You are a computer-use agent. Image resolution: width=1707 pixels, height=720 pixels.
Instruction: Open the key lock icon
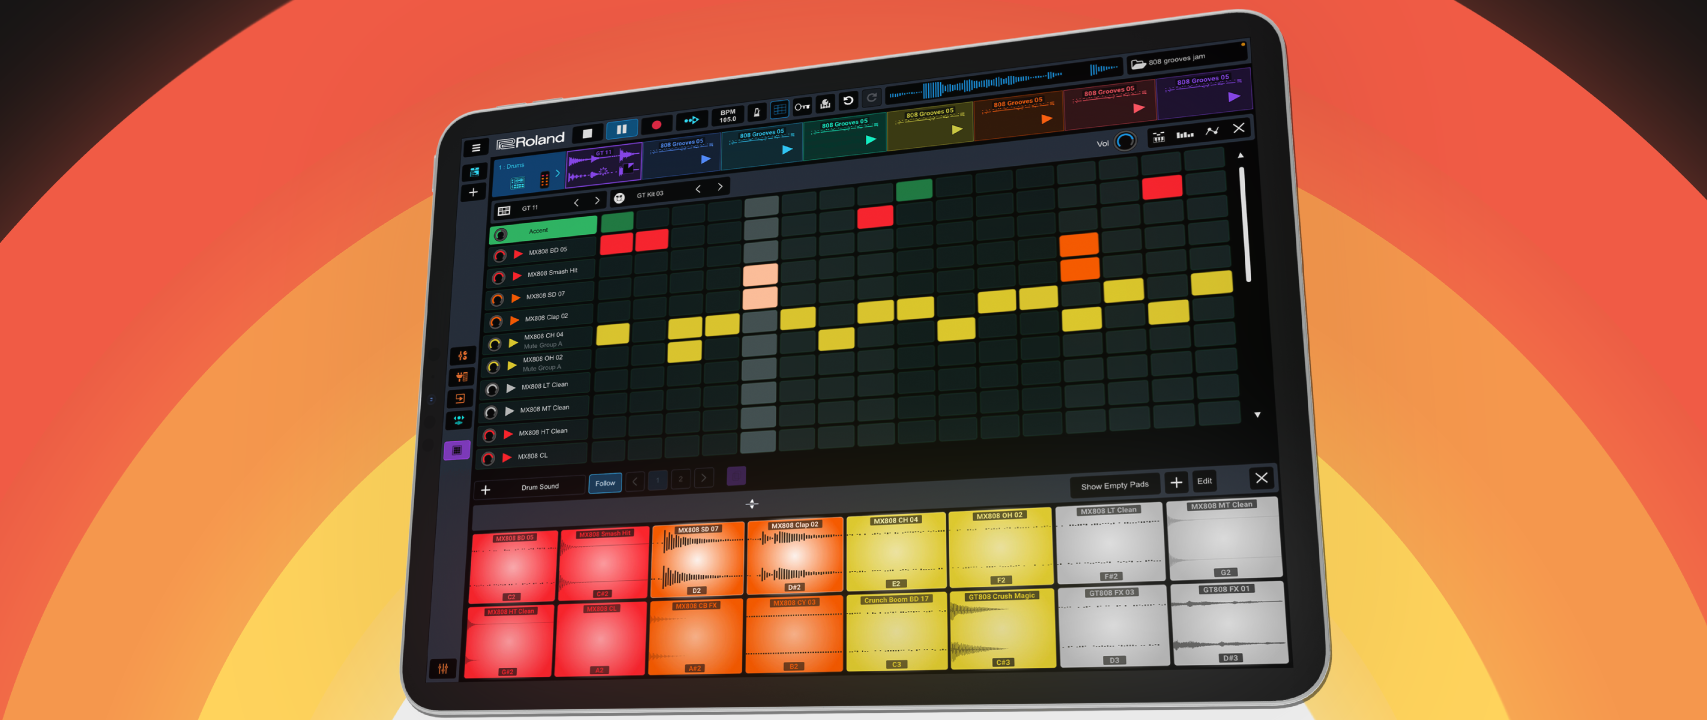[x=802, y=107]
